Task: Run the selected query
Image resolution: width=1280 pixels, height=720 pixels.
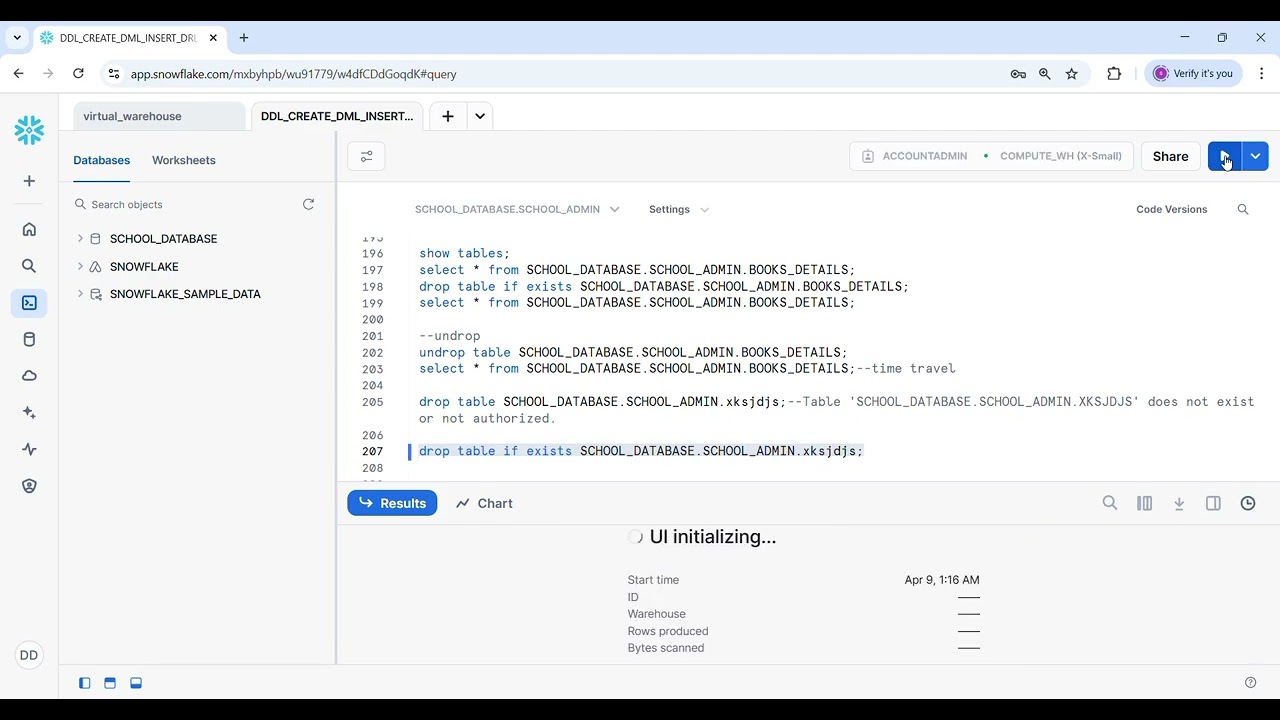Action: point(1224,156)
